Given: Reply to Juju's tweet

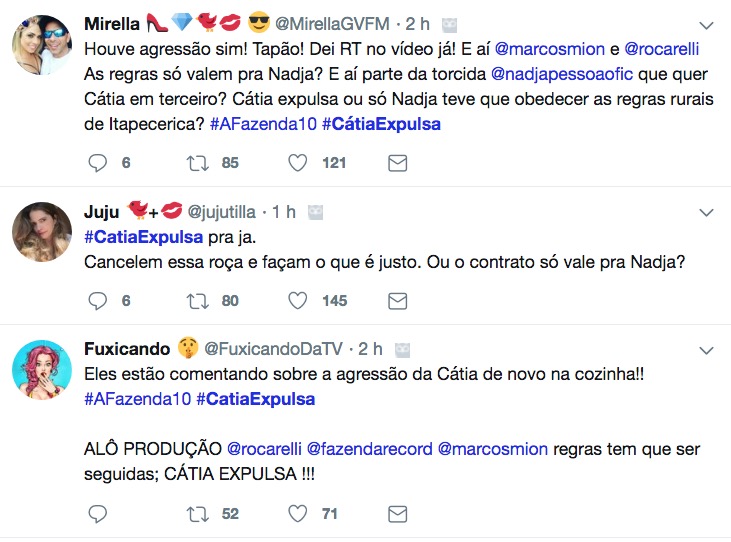Looking at the screenshot, I should coord(97,300).
